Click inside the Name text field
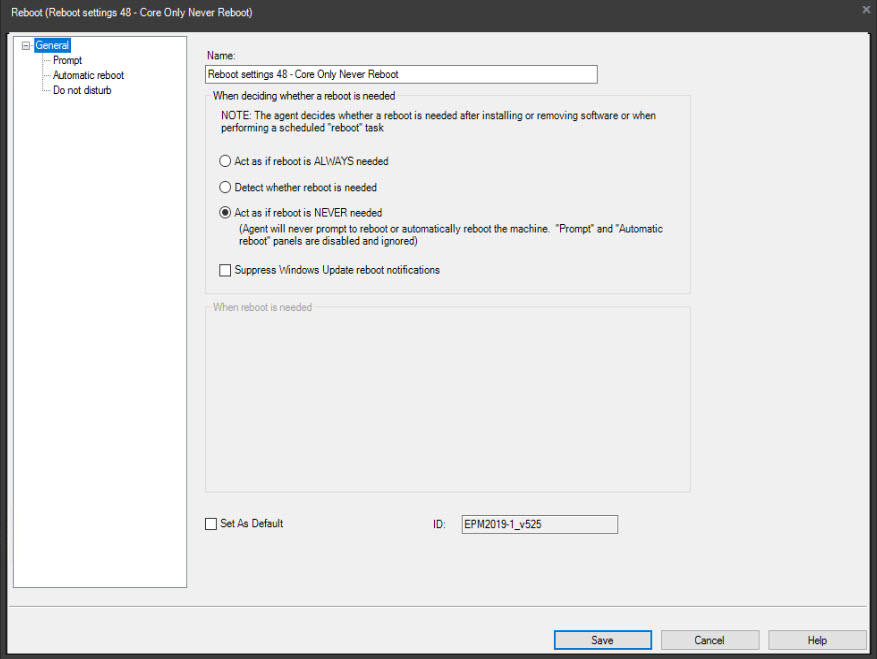The width and height of the screenshot is (877, 659). [x=400, y=74]
